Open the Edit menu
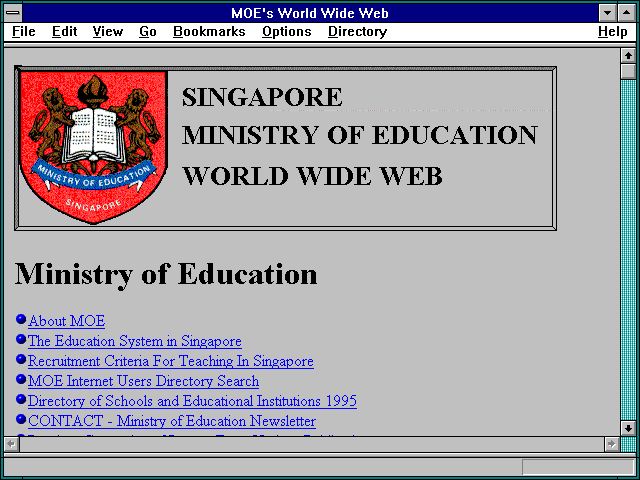Viewport: 640px width, 480px height. pyautogui.click(x=64, y=31)
